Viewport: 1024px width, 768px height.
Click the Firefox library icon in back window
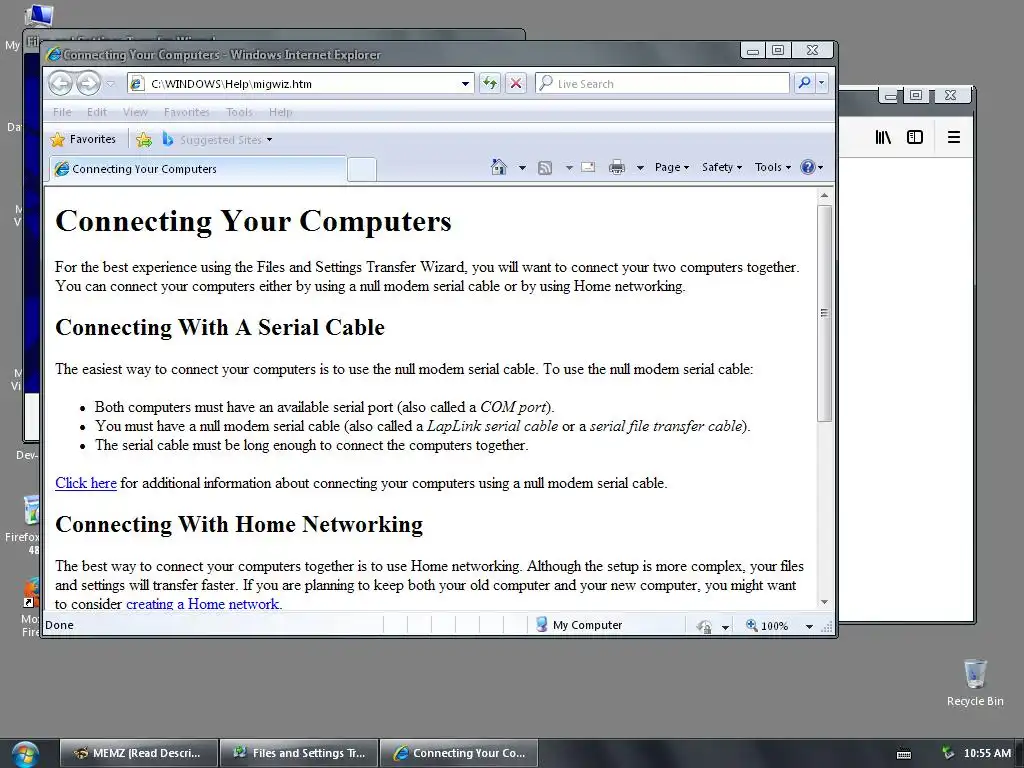pyautogui.click(x=883, y=137)
